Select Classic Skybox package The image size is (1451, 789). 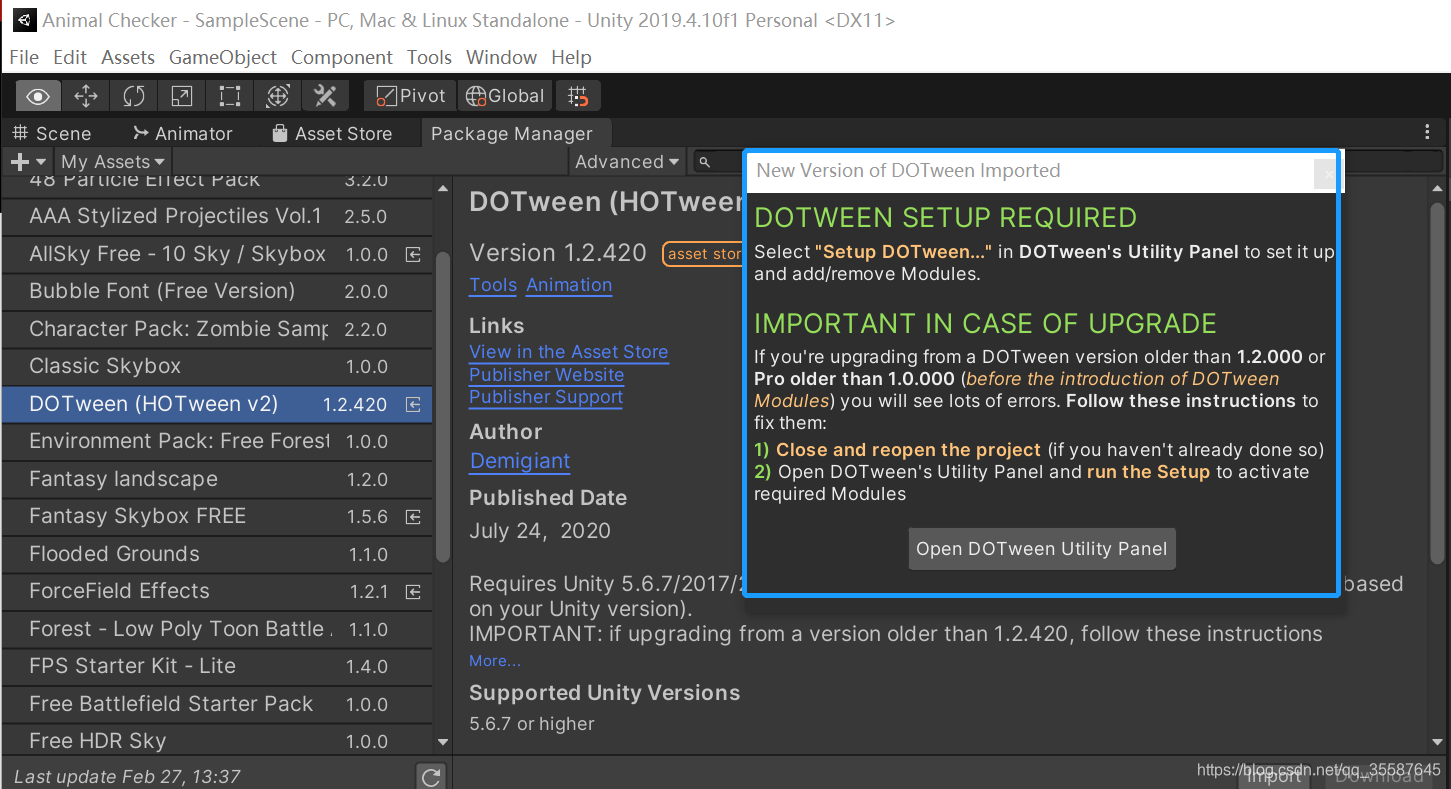[217, 366]
